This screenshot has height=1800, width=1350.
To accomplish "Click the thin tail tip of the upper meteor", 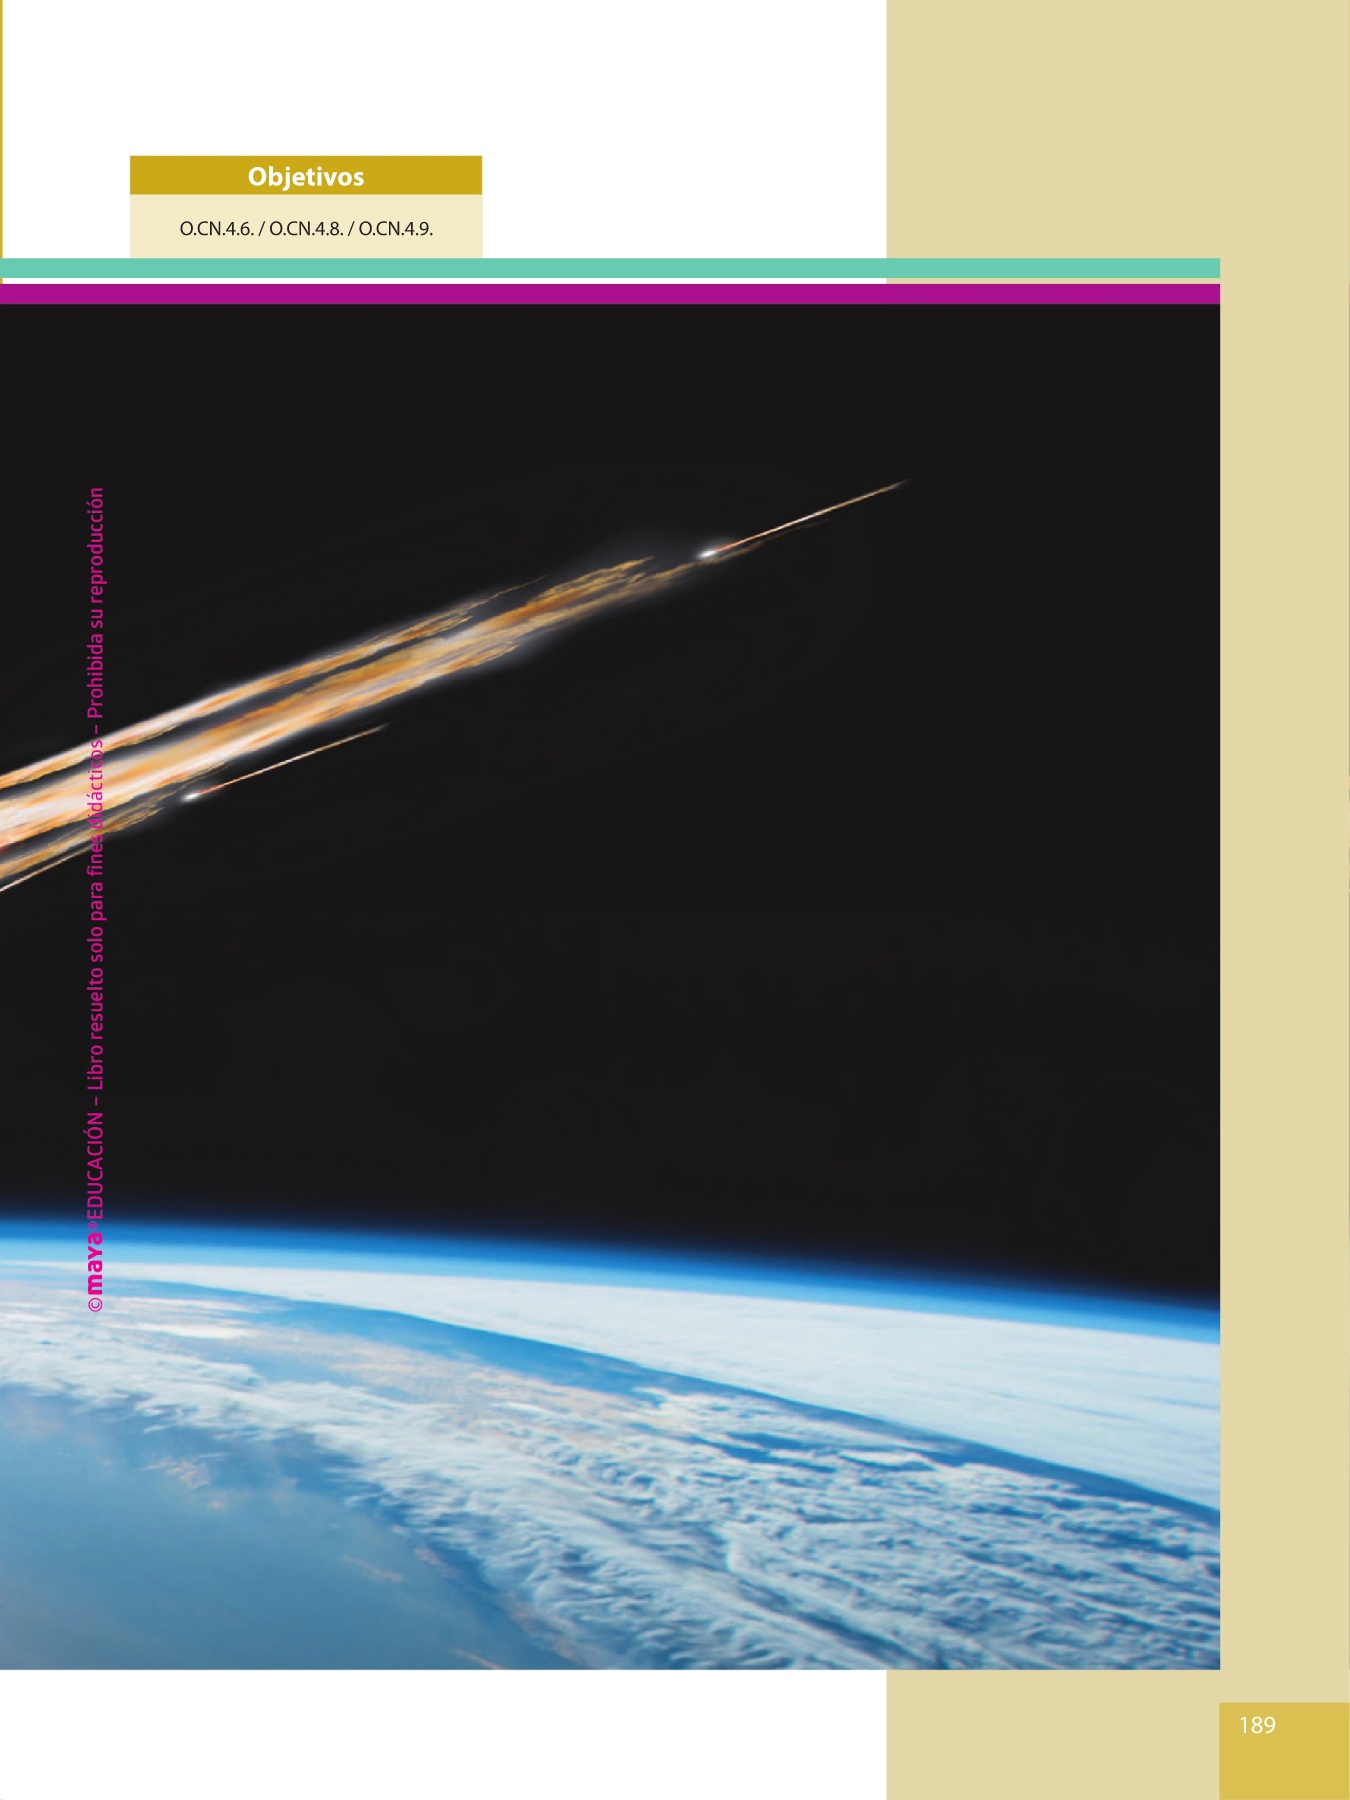I will click(895, 486).
